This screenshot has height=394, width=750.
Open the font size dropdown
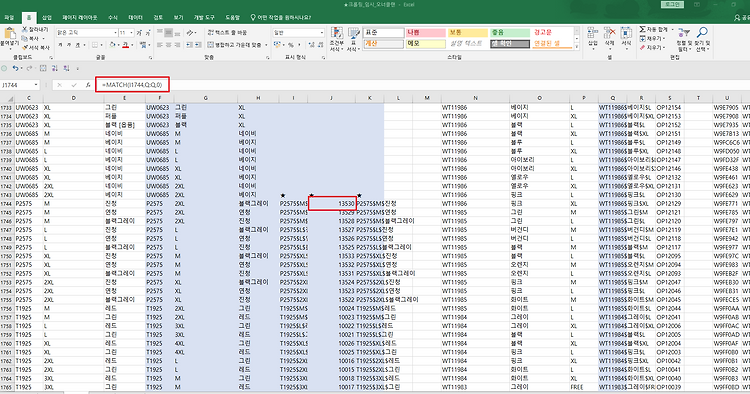[x=131, y=33]
